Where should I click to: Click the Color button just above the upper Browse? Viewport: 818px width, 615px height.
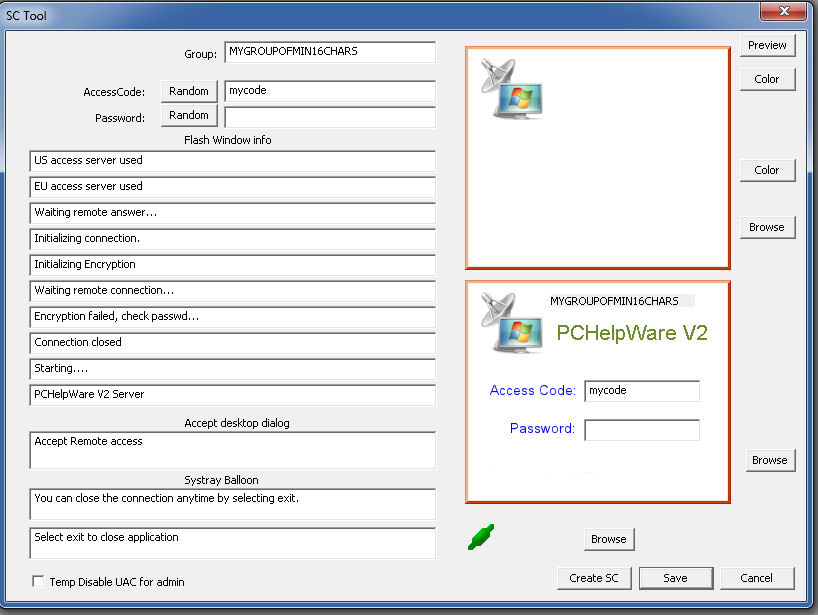(x=767, y=170)
